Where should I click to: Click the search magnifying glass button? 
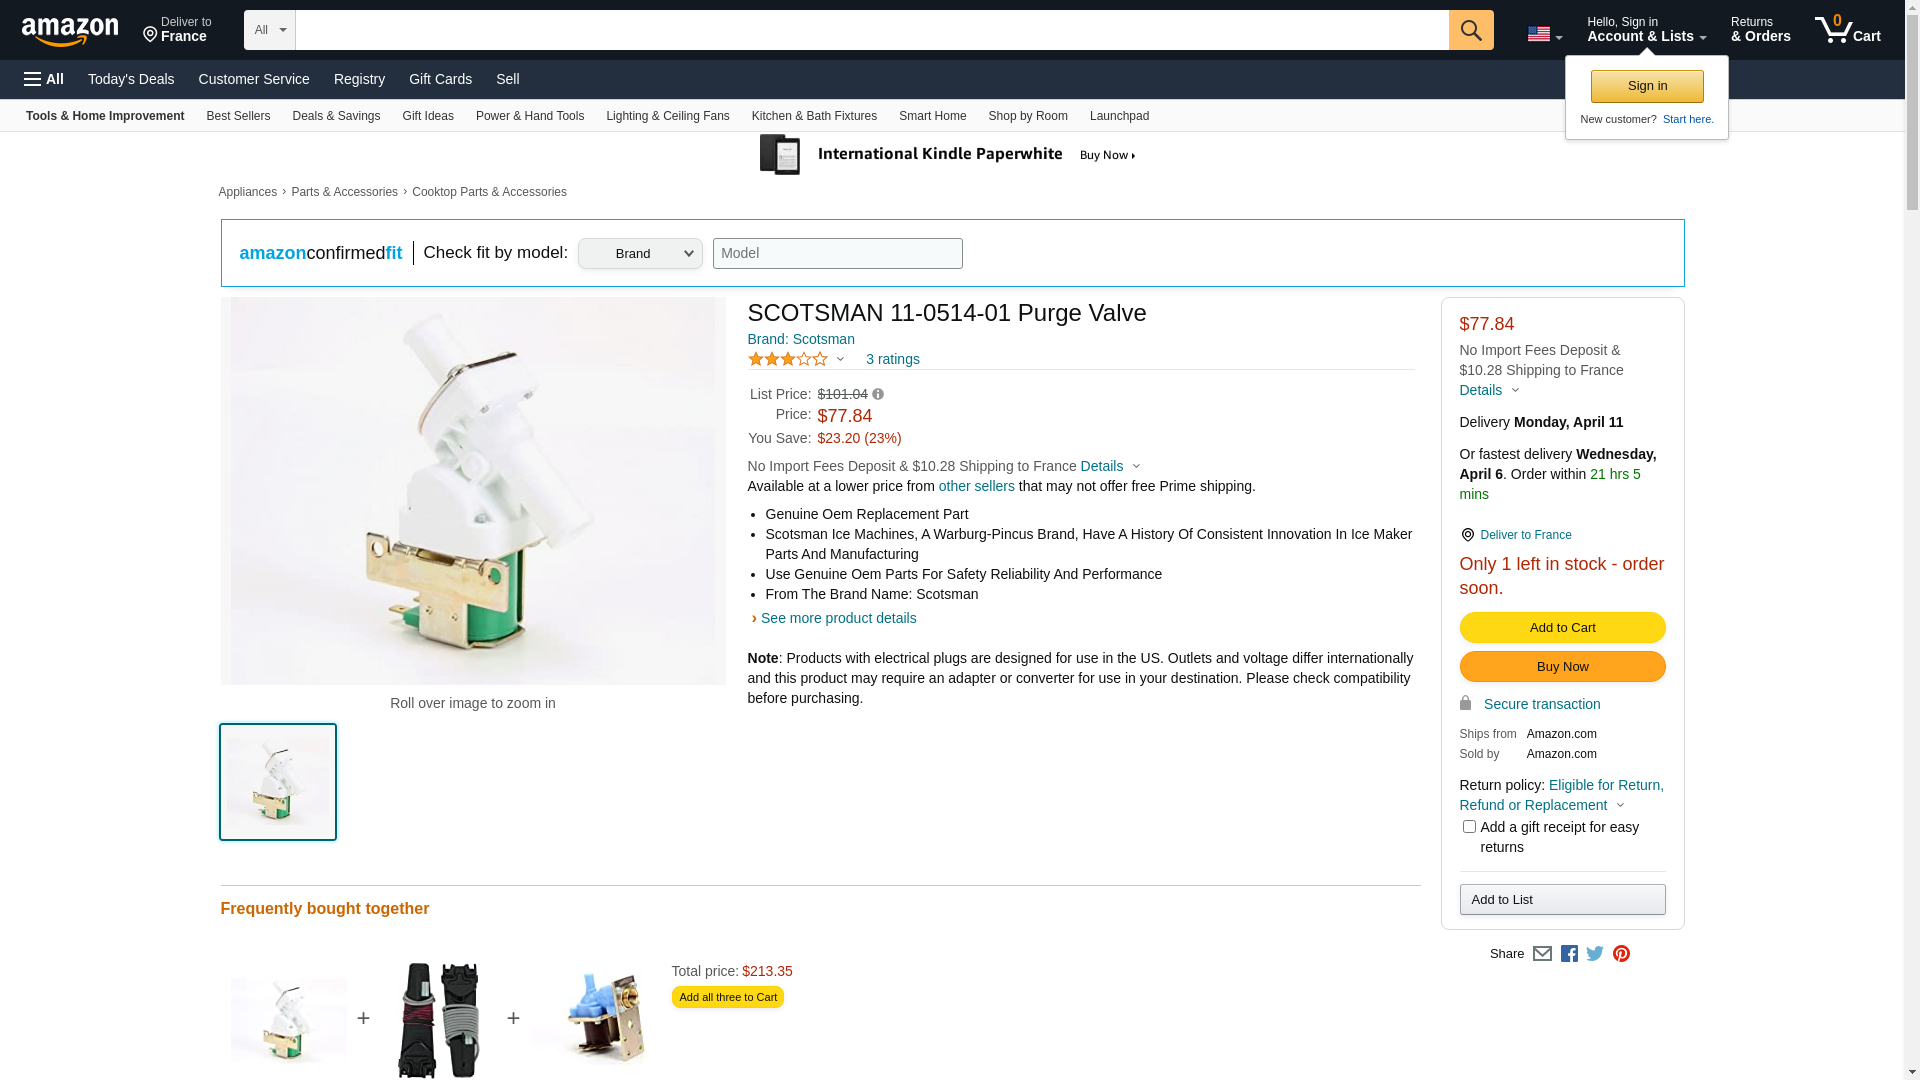point(1470,30)
